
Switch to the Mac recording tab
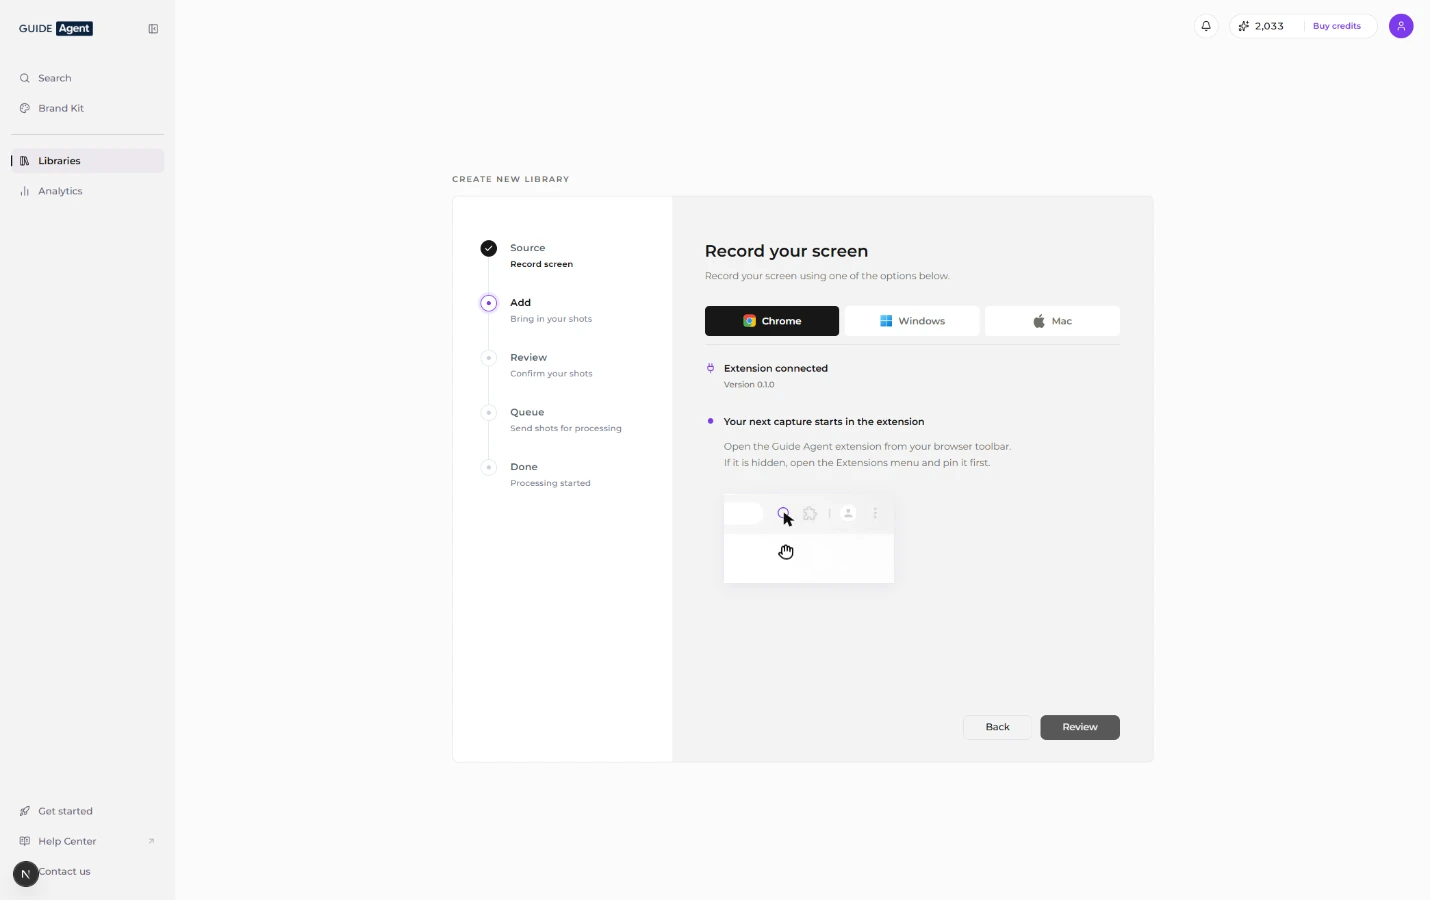(1052, 321)
